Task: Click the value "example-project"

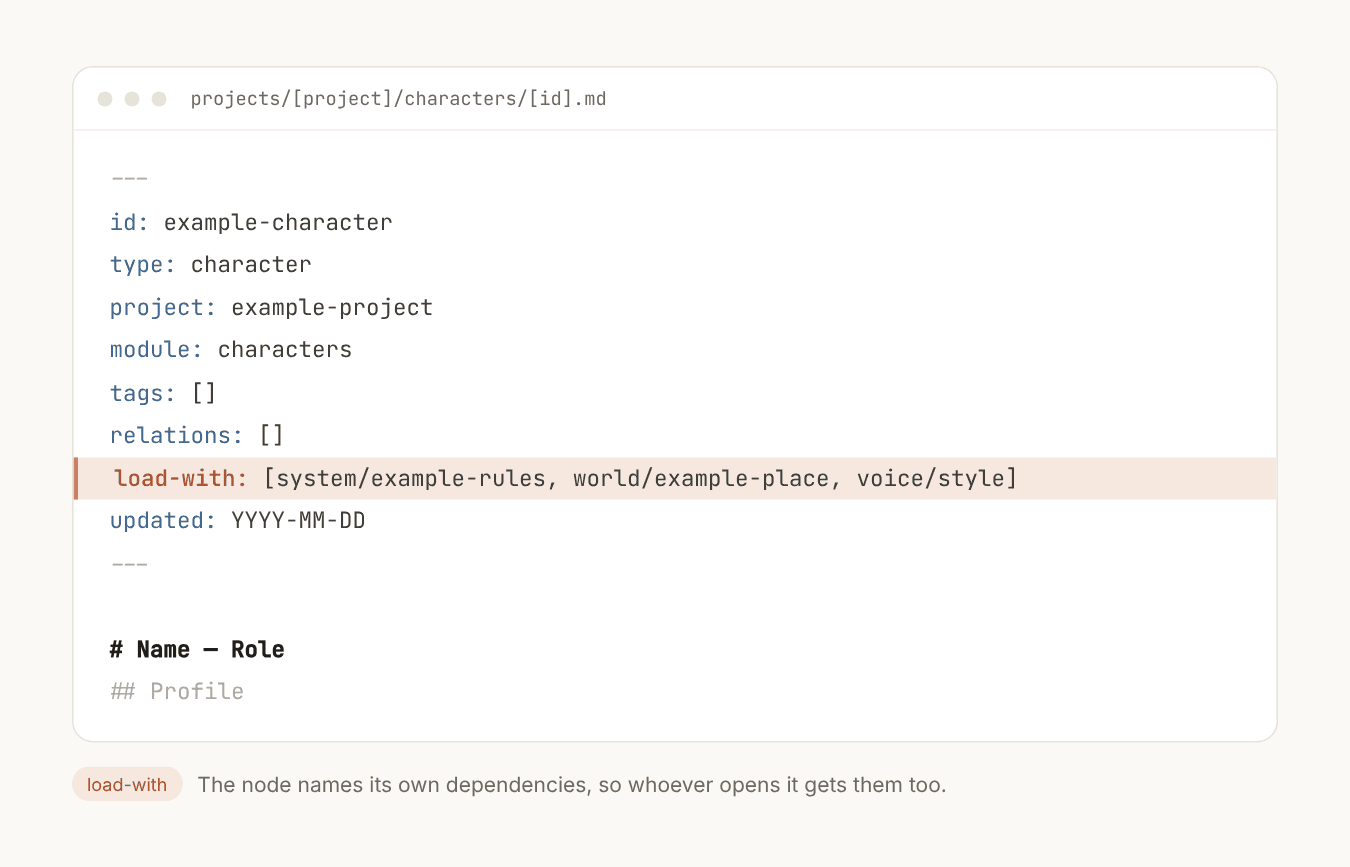Action: click(x=332, y=307)
